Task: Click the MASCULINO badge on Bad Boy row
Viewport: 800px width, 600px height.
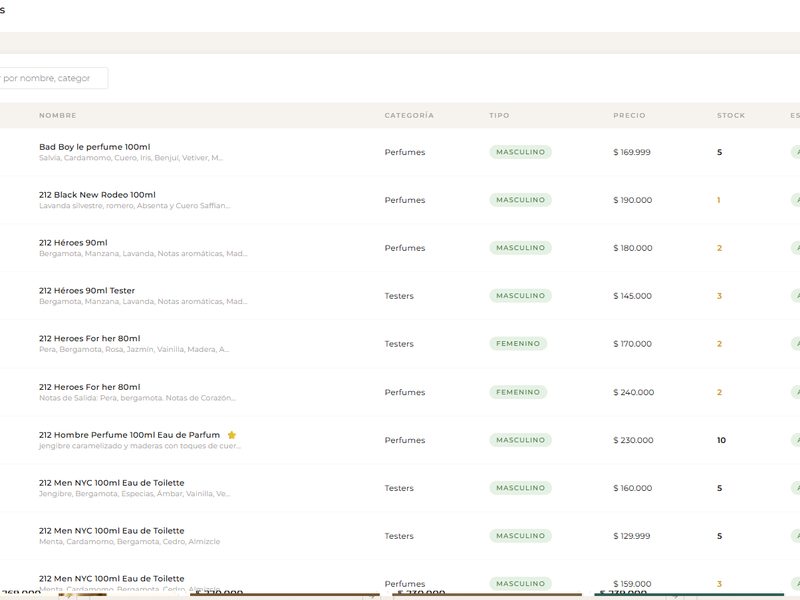Action: (520, 152)
